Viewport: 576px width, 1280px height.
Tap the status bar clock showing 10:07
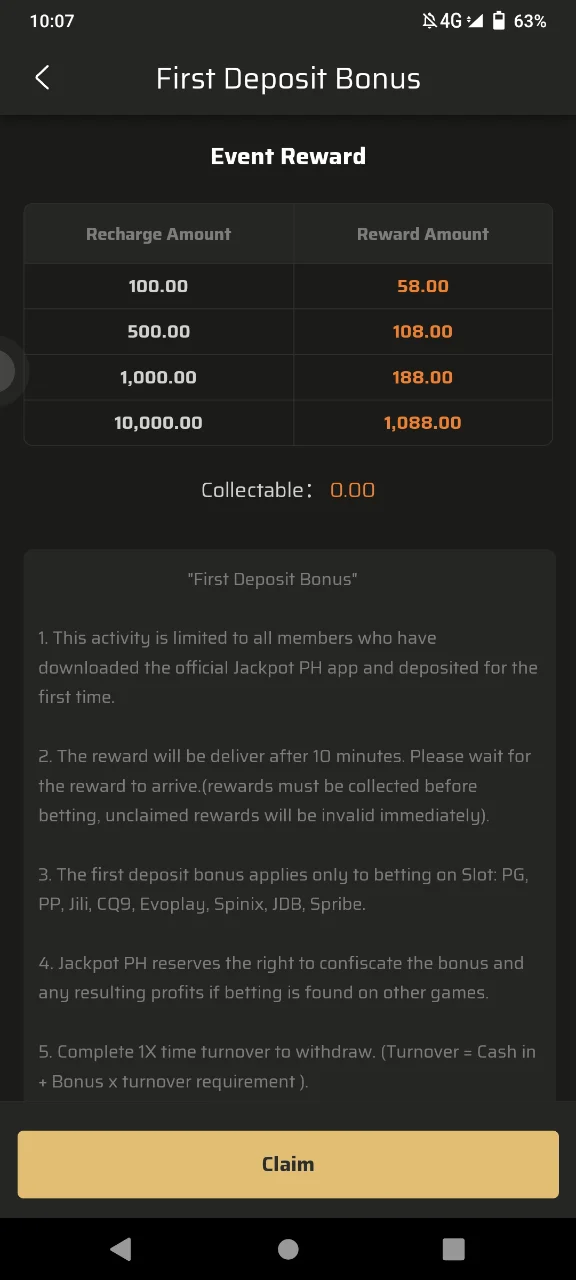coord(52,20)
